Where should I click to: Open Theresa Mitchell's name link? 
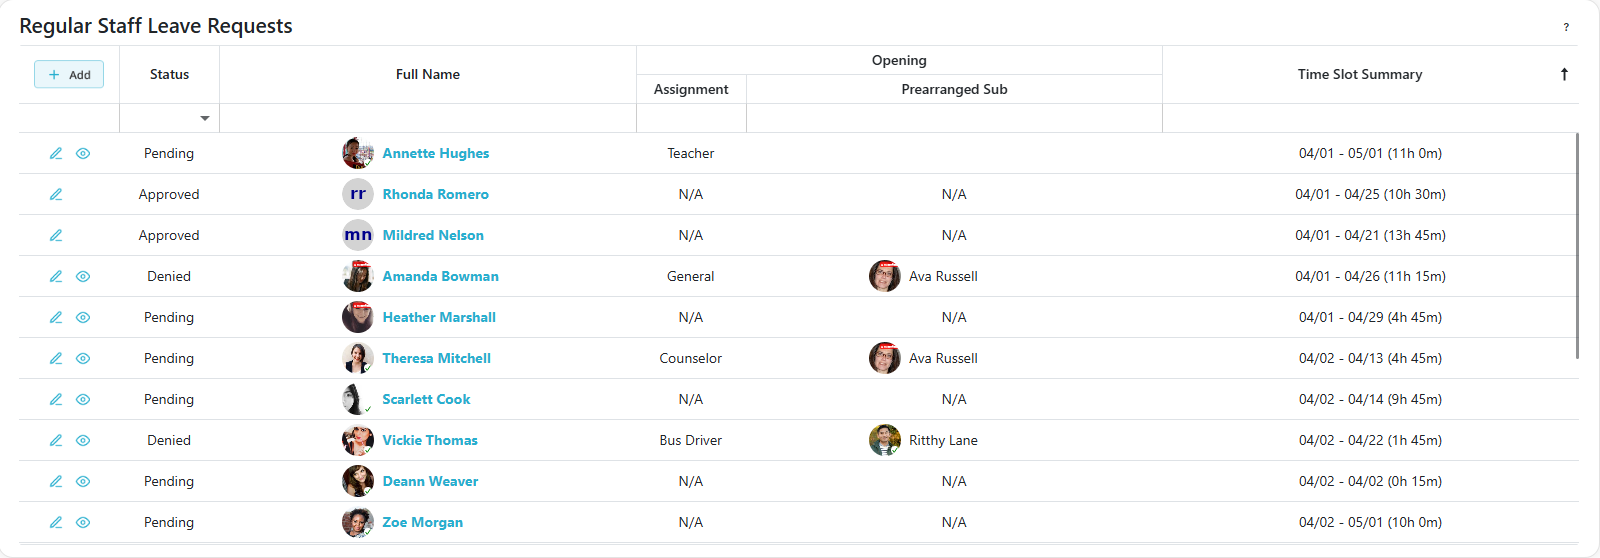click(436, 358)
